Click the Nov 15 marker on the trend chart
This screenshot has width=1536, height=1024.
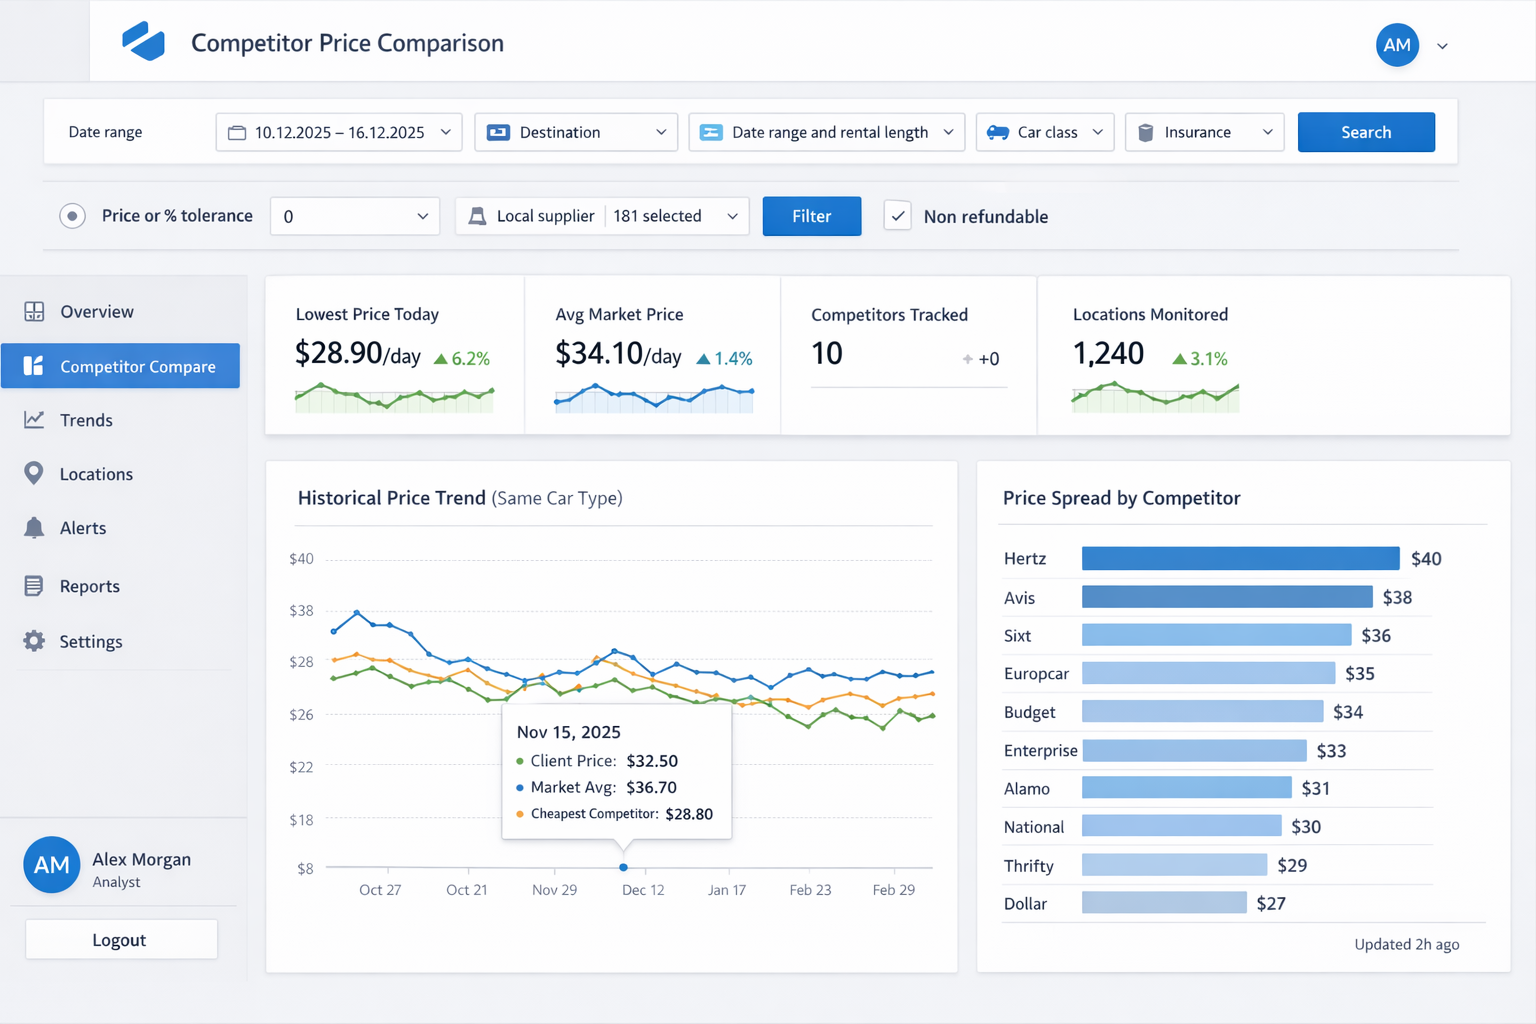point(623,868)
